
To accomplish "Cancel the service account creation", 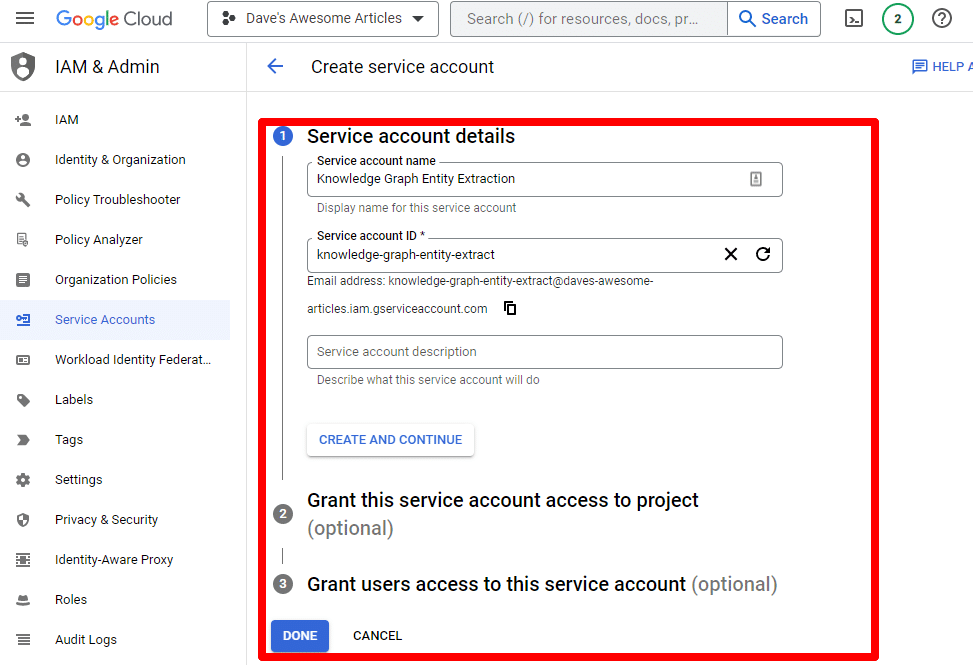I will tap(377, 635).
